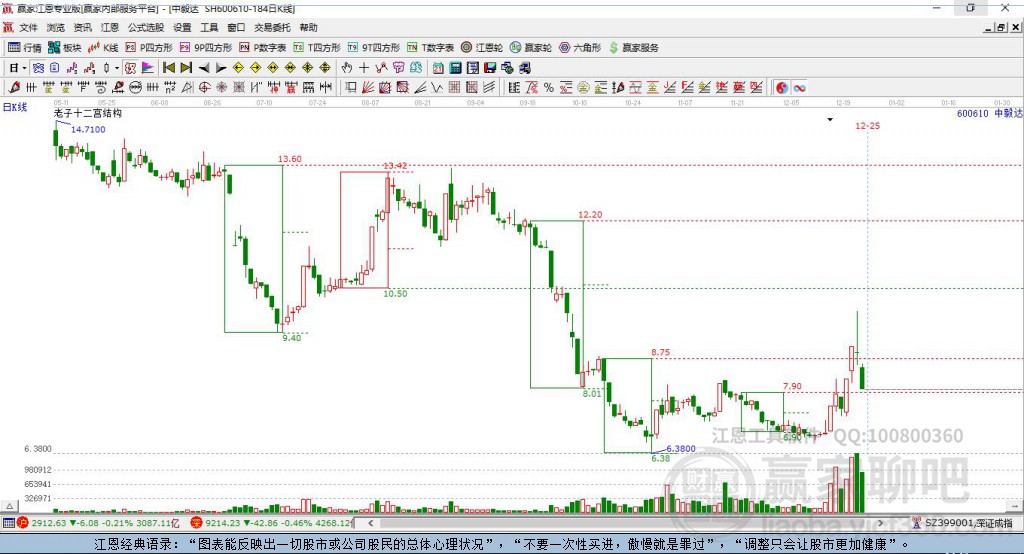The image size is (1024, 554).
Task: Open the P四方形 square tool
Action: pos(149,48)
